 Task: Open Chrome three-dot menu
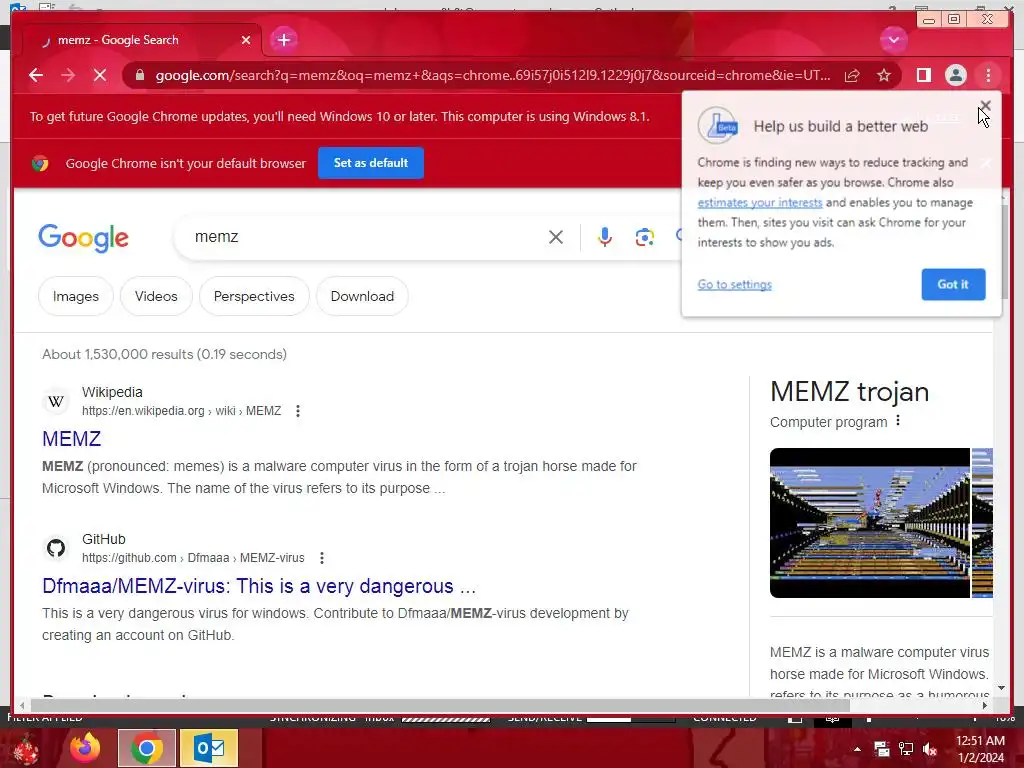tap(988, 75)
